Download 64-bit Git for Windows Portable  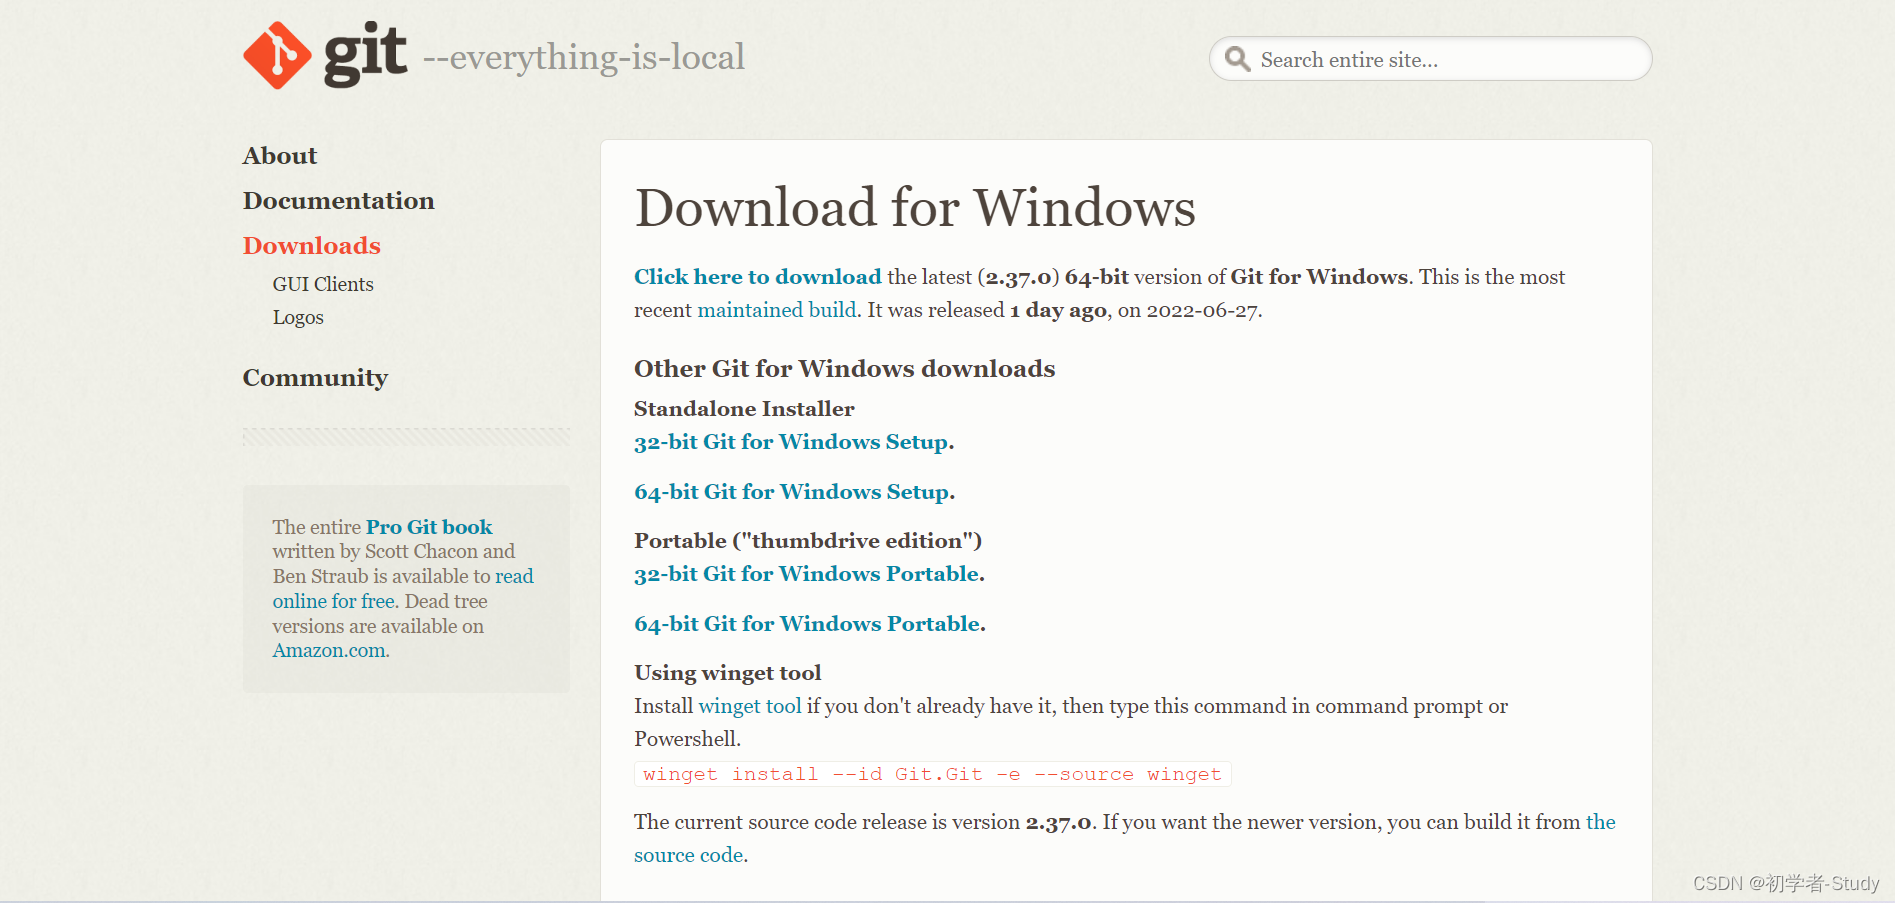click(807, 624)
